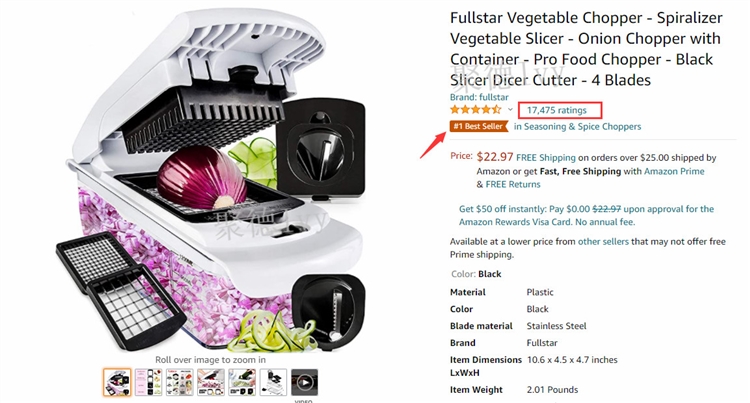Click the #1 Best Seller badge
Viewport: 750px width, 403px height.
click(479, 126)
